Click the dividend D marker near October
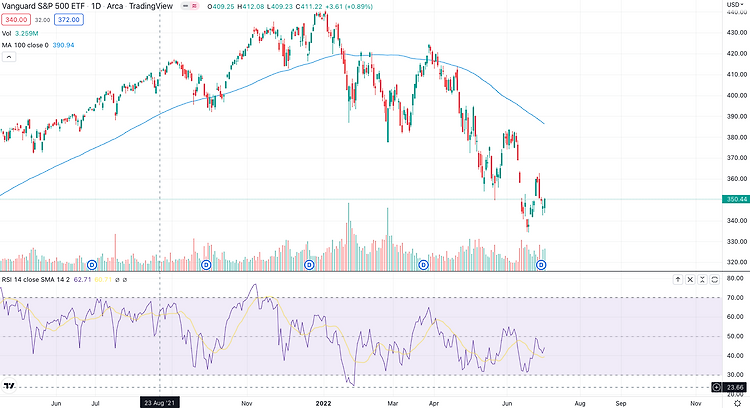This screenshot has width=750, height=408. pos(206,265)
